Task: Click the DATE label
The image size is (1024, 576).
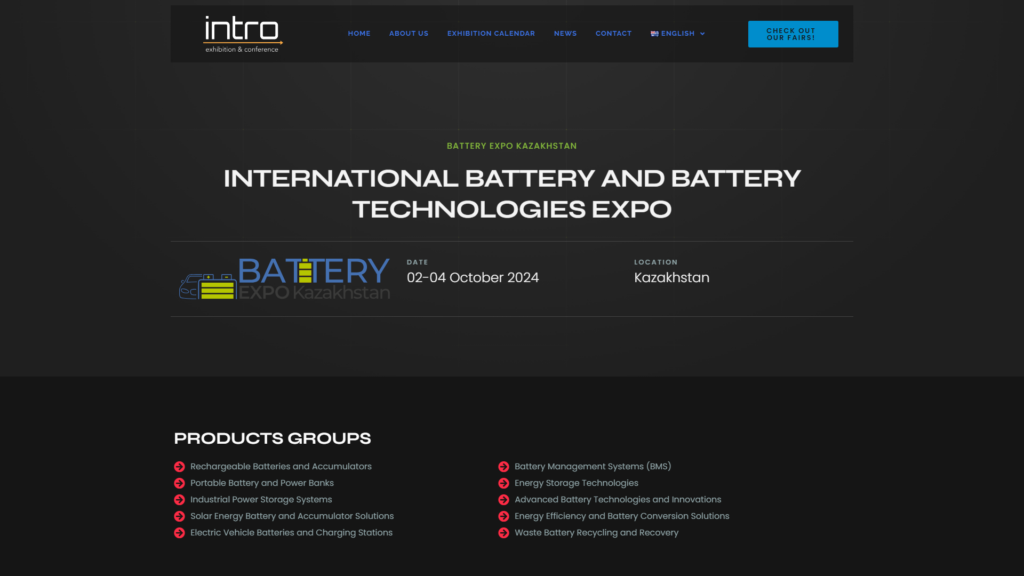Action: (417, 262)
